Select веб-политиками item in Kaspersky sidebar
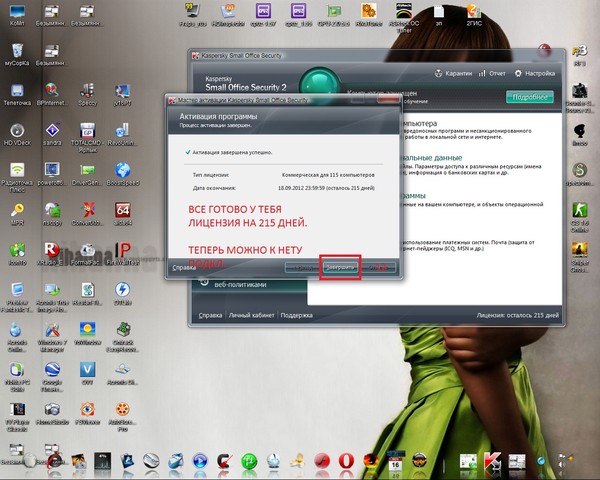This screenshot has width=600, height=480. coord(240,285)
